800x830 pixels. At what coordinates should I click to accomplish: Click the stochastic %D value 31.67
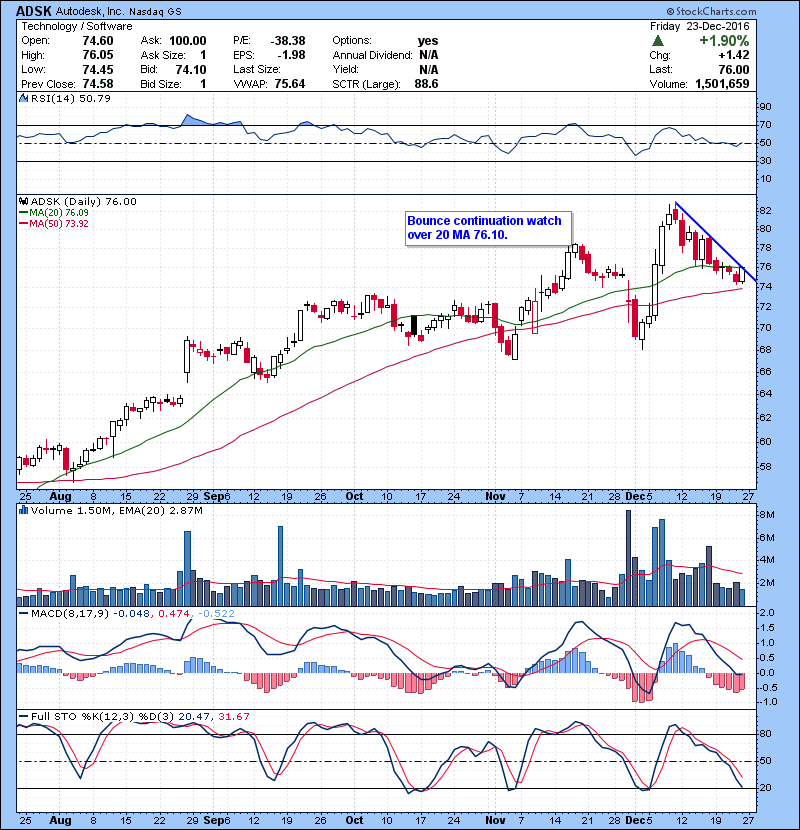click(233, 716)
